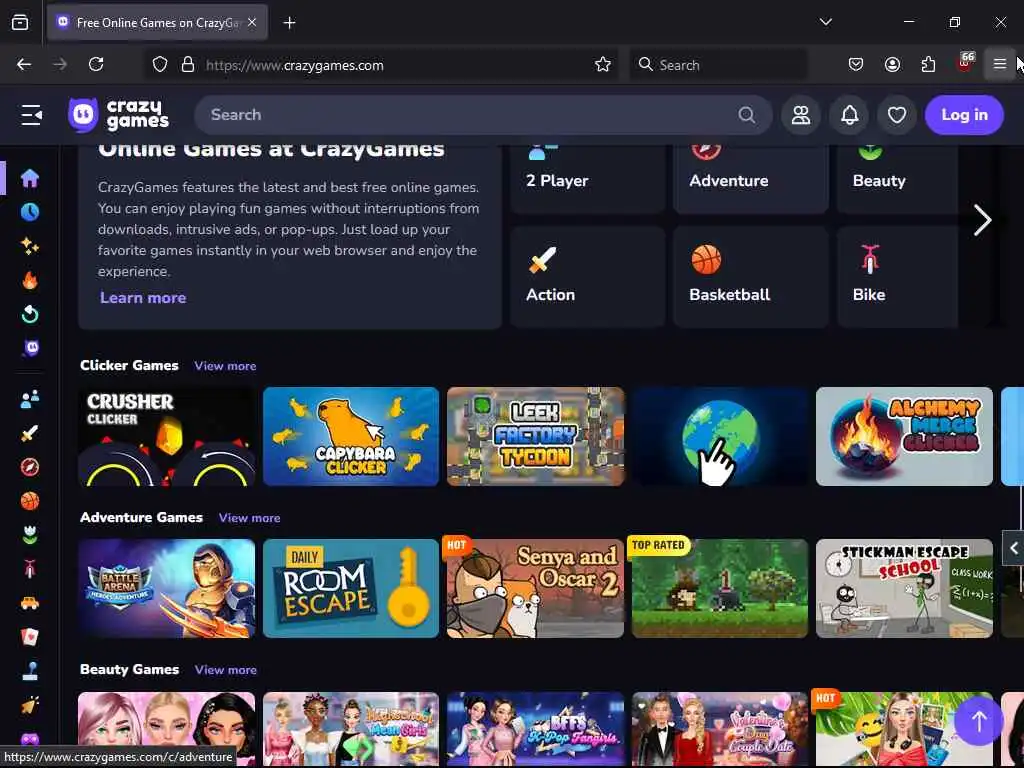Open the Adventure category card

(x=751, y=178)
